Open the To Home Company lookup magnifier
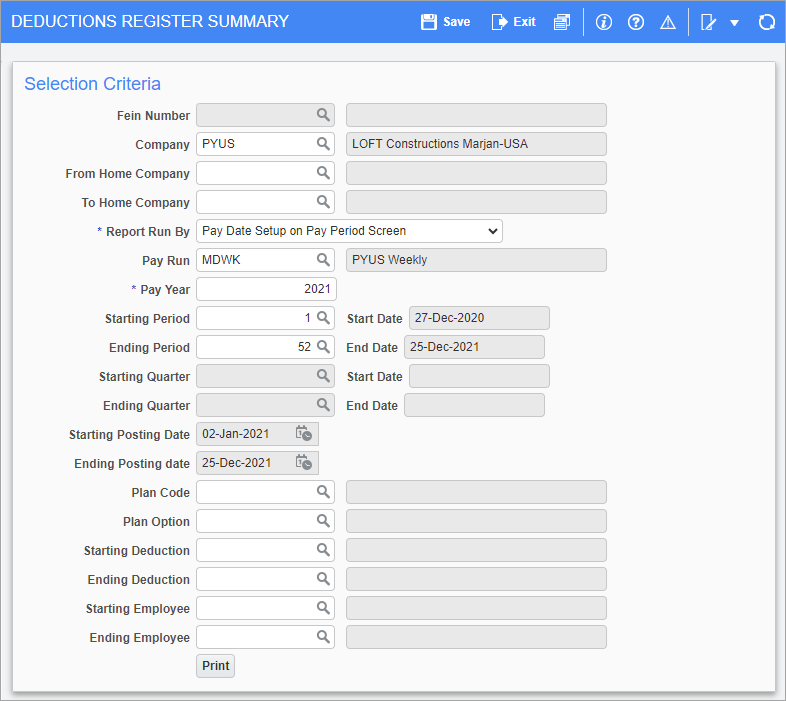The width and height of the screenshot is (786, 701). tap(323, 202)
